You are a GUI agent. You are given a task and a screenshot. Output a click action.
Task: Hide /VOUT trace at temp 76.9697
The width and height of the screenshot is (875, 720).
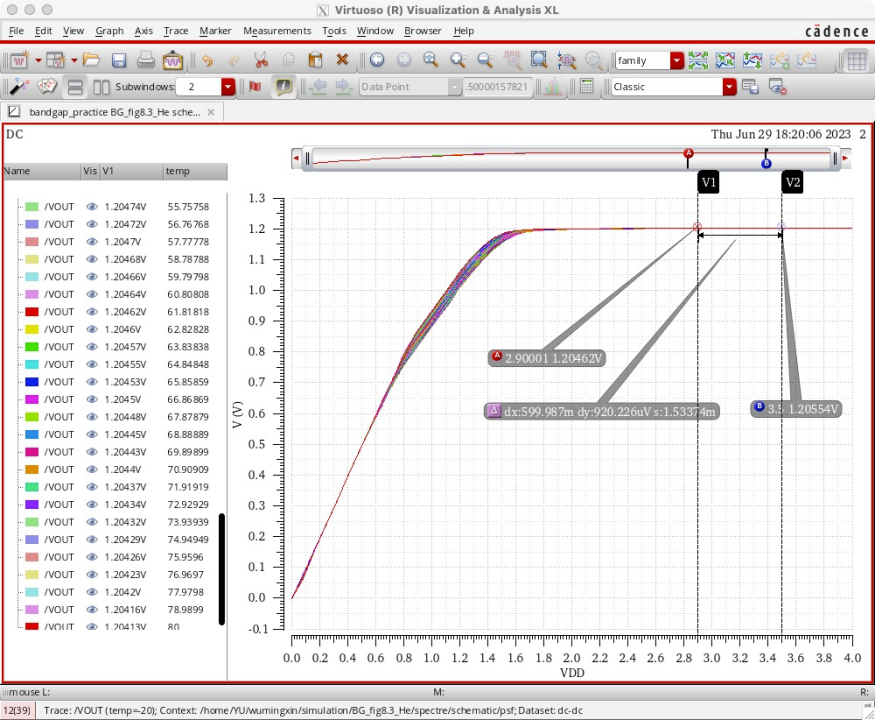pos(92,574)
